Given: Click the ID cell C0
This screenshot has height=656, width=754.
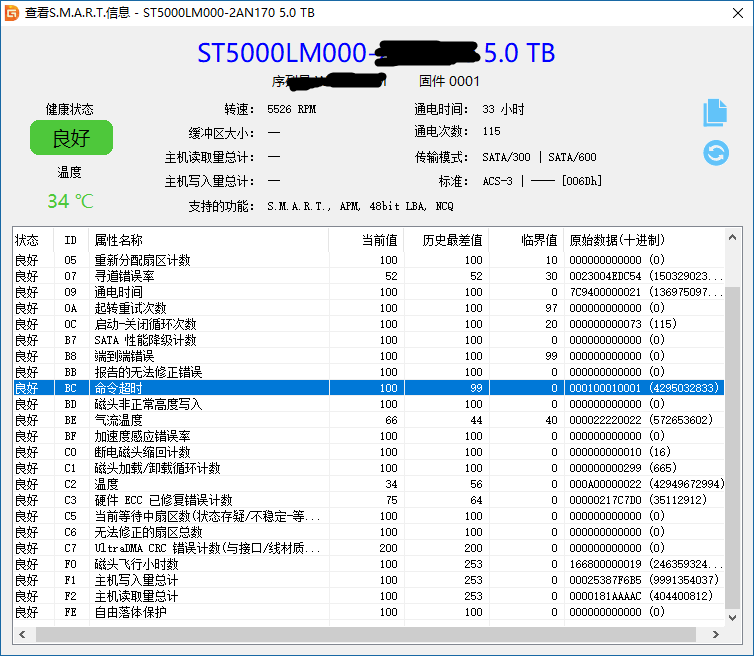Looking at the screenshot, I should pos(70,452).
